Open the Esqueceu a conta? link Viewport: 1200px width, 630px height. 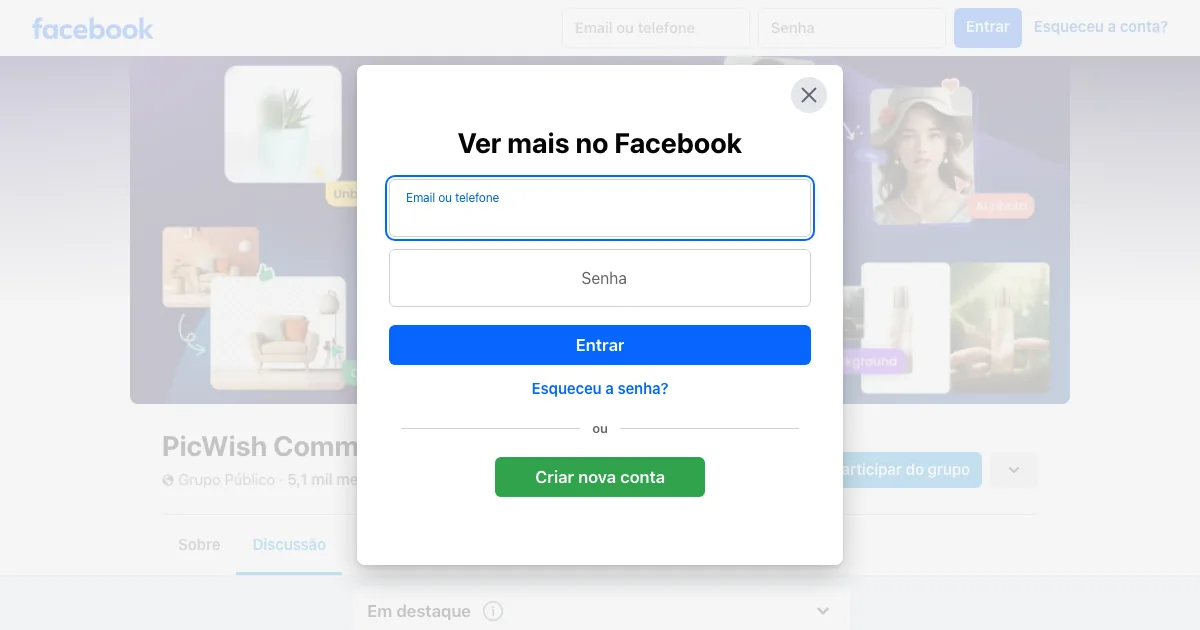pos(1101,27)
